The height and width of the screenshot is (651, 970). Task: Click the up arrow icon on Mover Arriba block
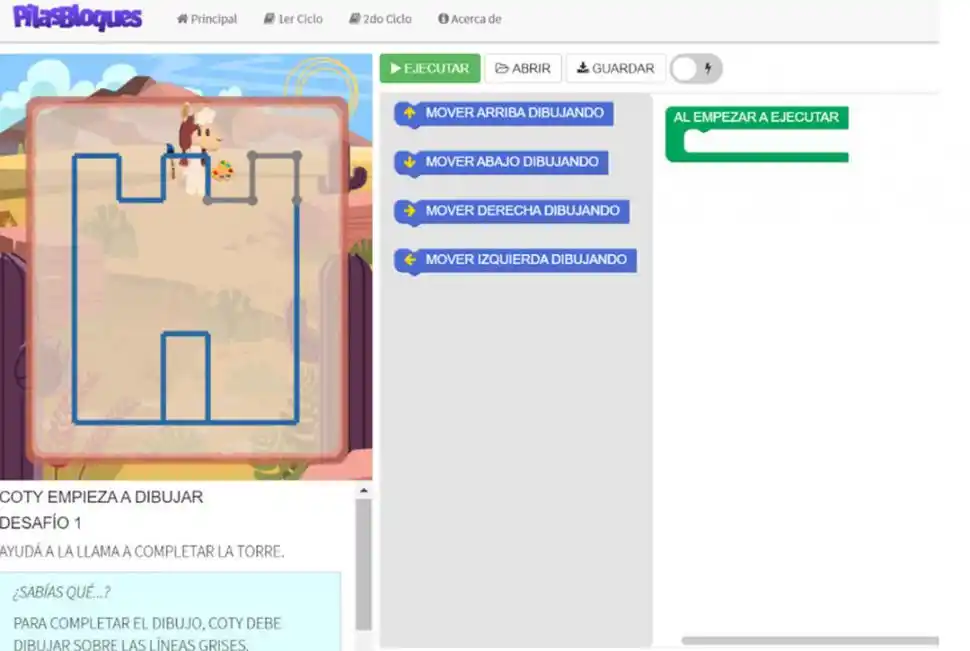pos(409,113)
